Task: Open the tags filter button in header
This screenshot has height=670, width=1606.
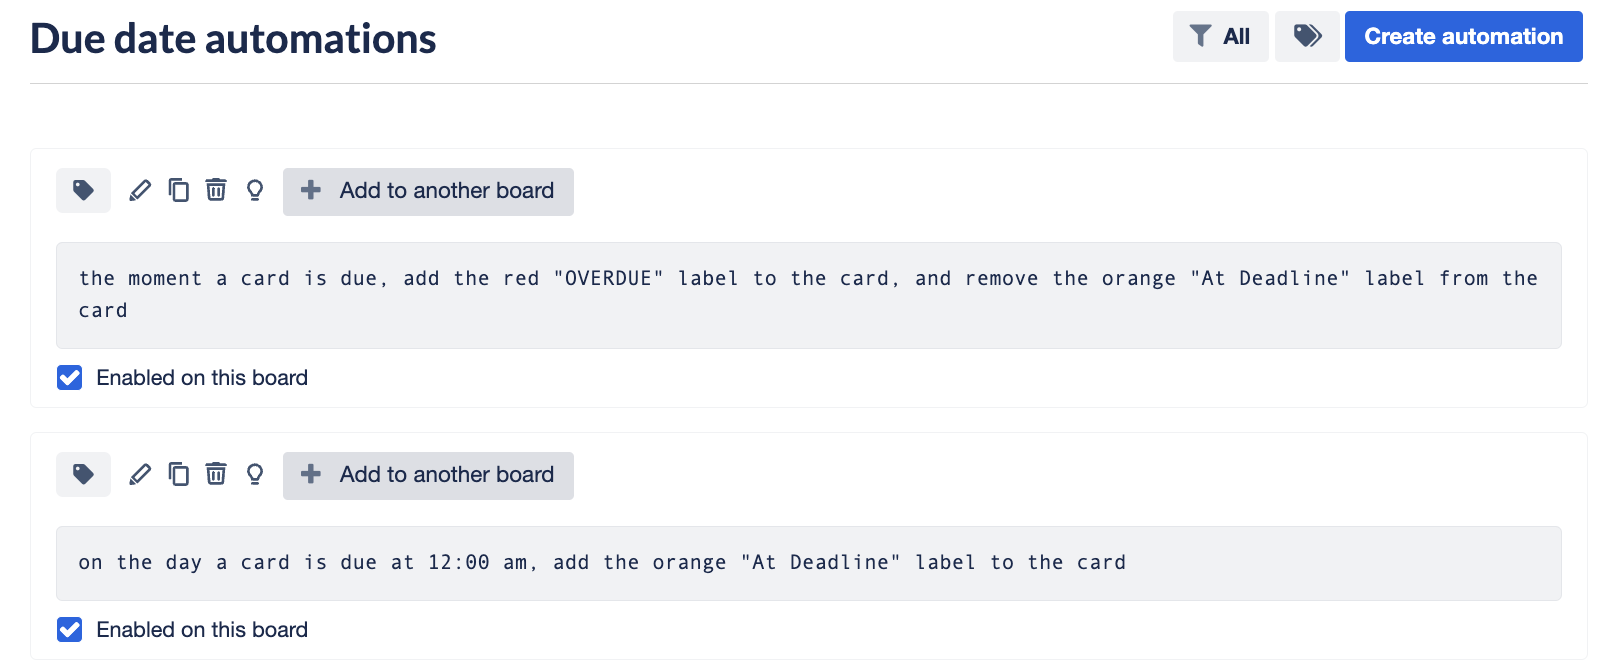Action: click(x=1307, y=37)
